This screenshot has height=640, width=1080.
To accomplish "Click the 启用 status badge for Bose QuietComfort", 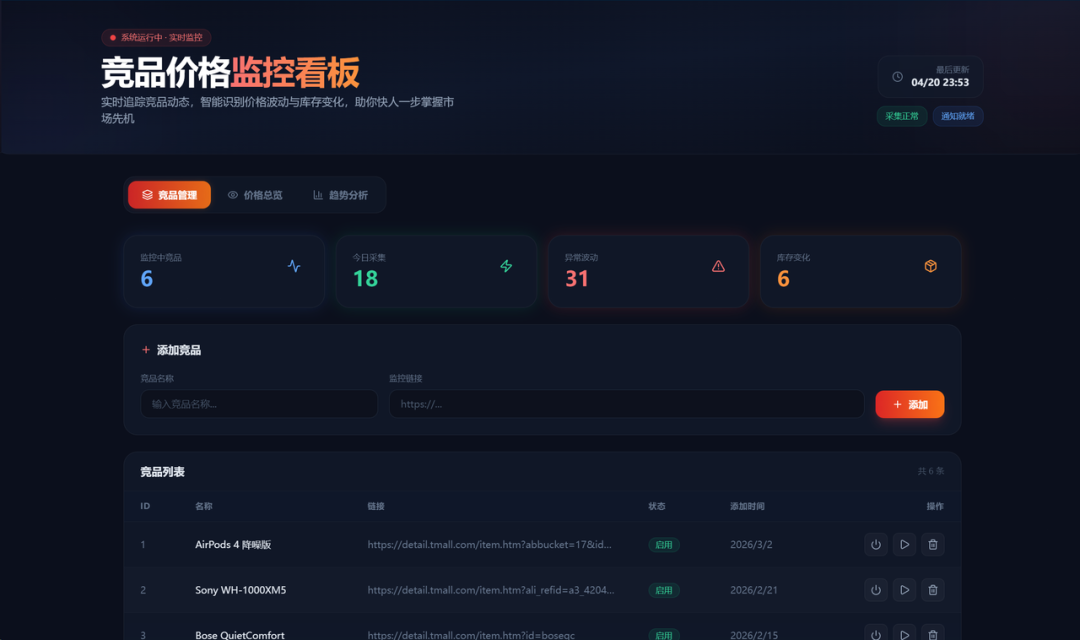I will [663, 635].
